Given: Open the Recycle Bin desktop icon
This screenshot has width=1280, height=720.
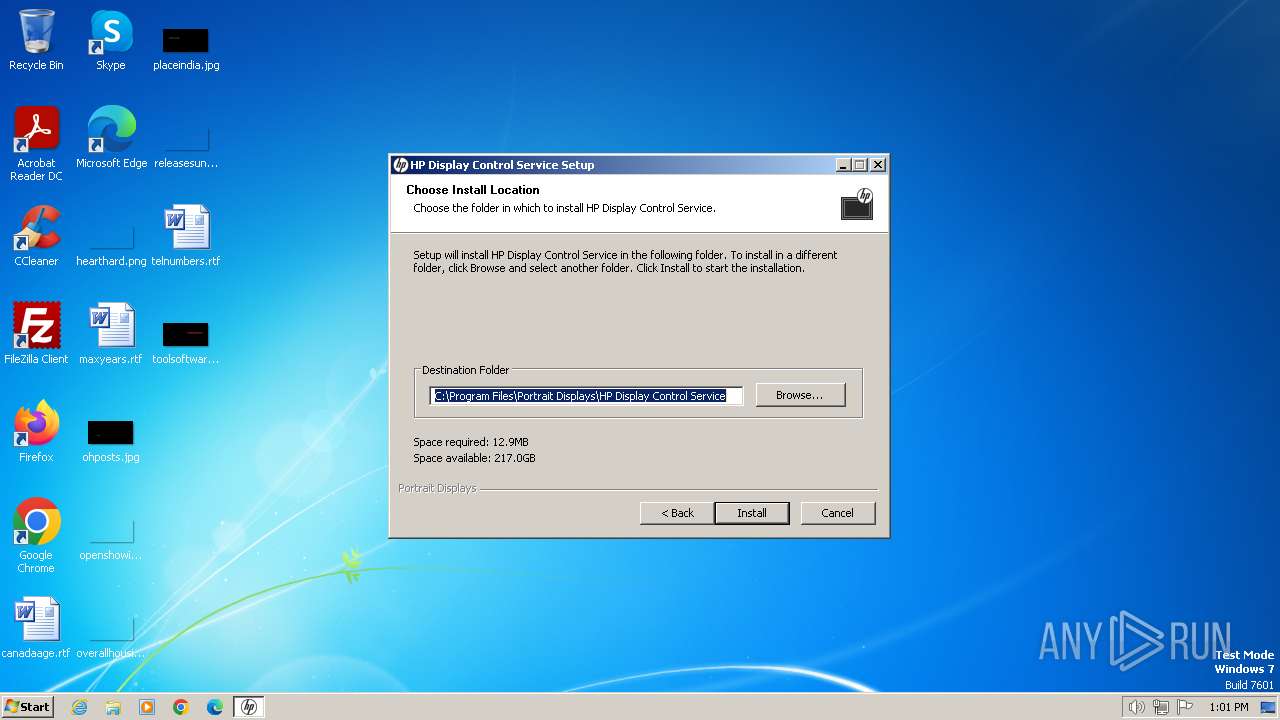Looking at the screenshot, I should pos(36,40).
